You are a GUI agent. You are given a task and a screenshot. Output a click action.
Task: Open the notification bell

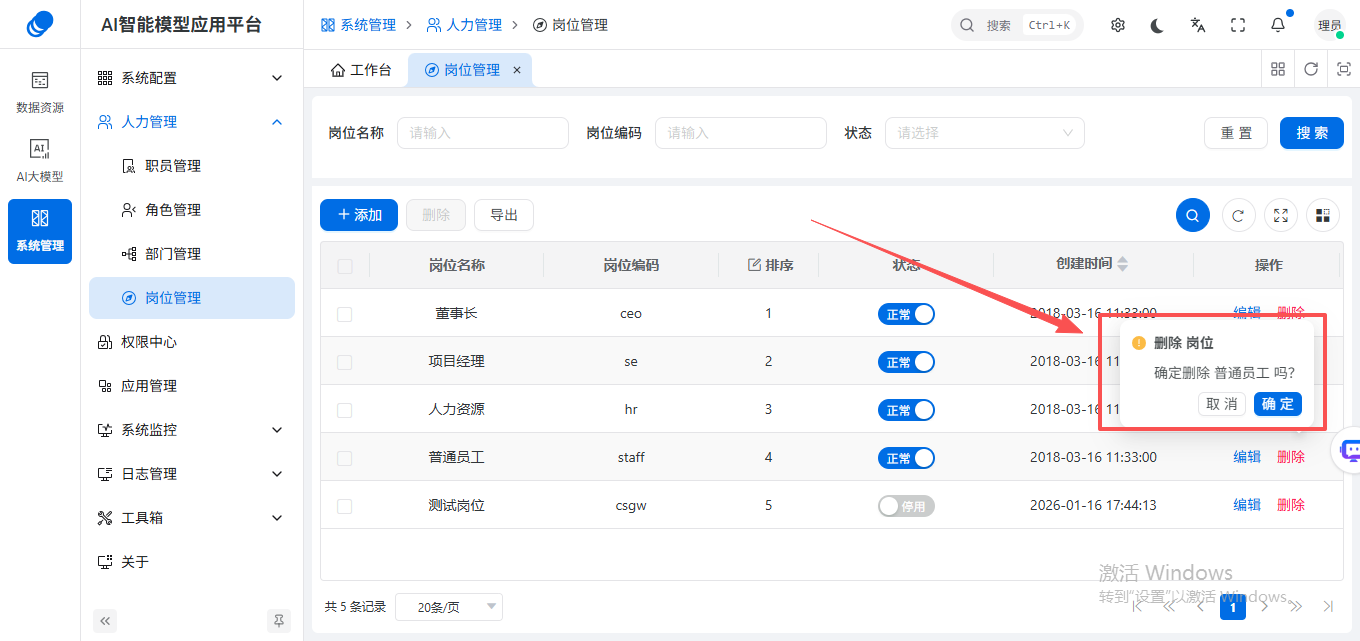[1278, 25]
